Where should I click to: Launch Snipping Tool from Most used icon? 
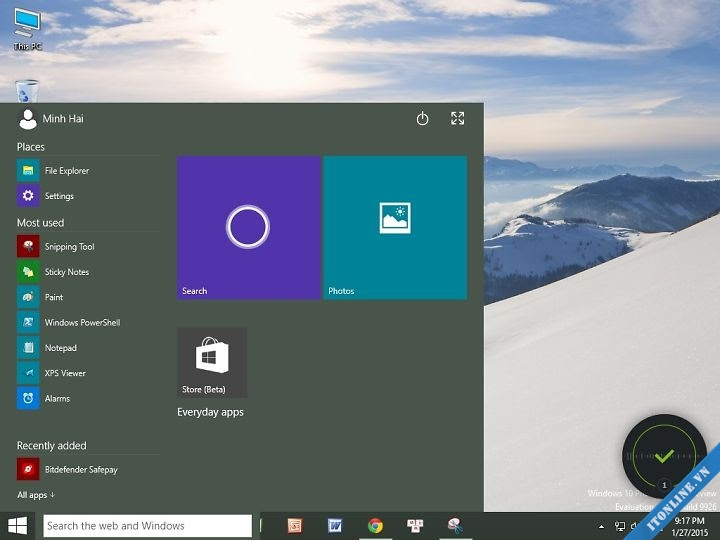click(28, 247)
